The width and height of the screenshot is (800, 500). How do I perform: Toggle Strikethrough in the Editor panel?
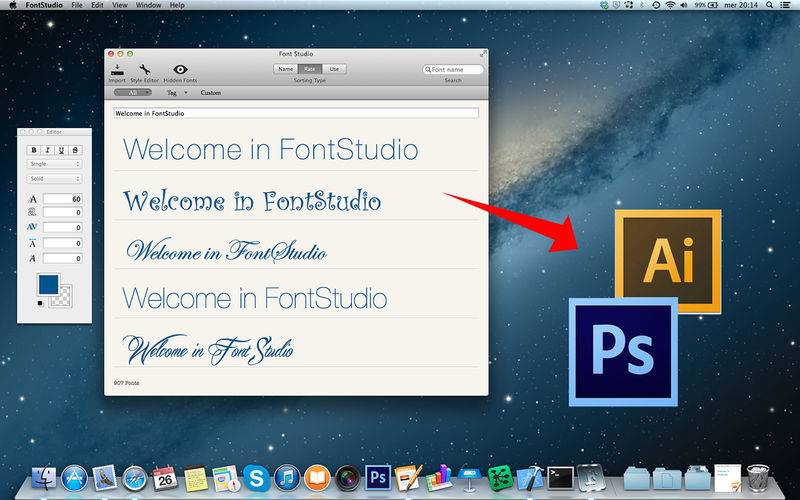click(x=75, y=150)
